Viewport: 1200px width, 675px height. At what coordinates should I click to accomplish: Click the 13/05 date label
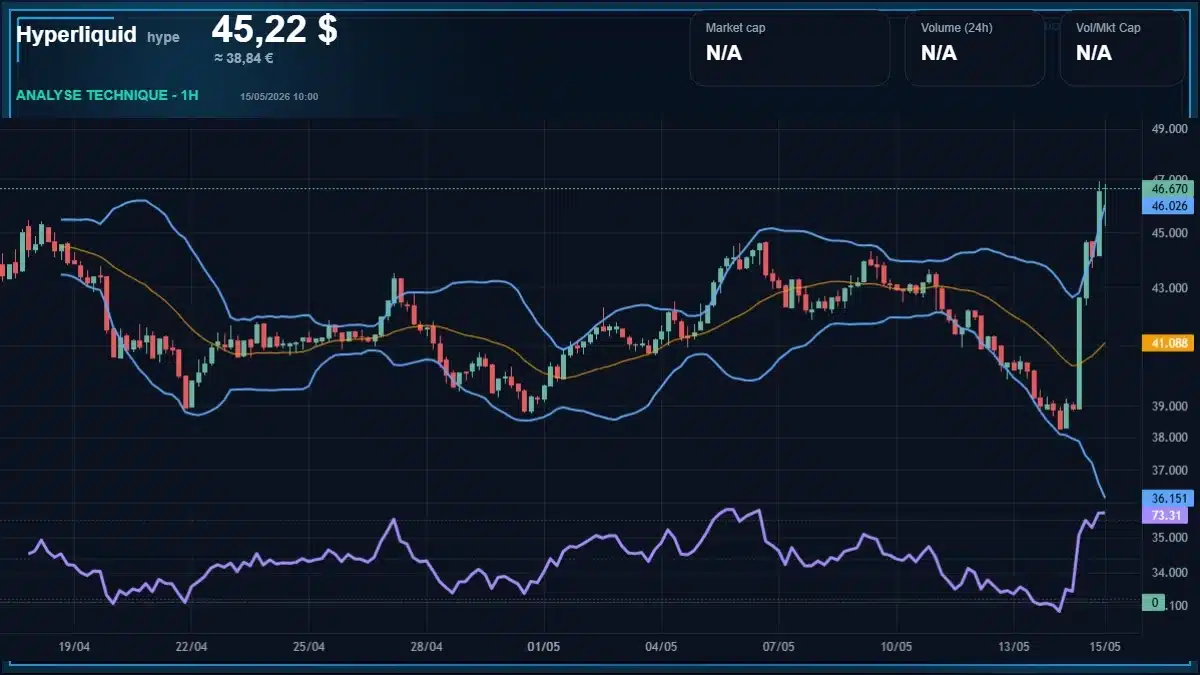tap(1013, 647)
